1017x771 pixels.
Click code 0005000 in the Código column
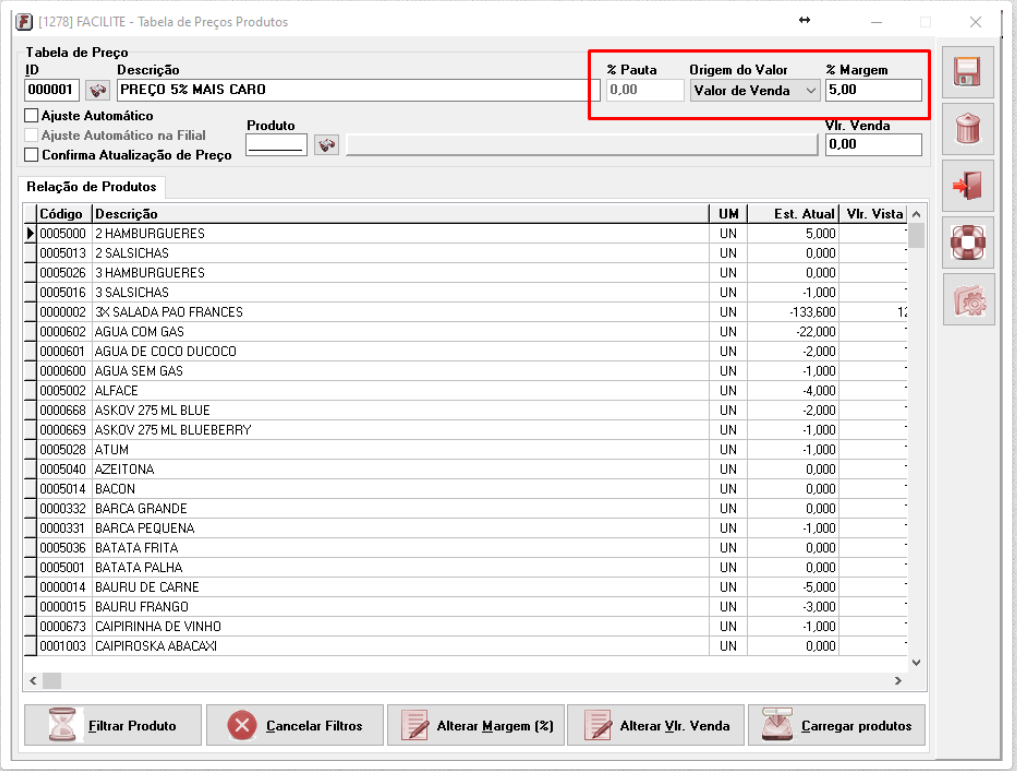click(63, 233)
